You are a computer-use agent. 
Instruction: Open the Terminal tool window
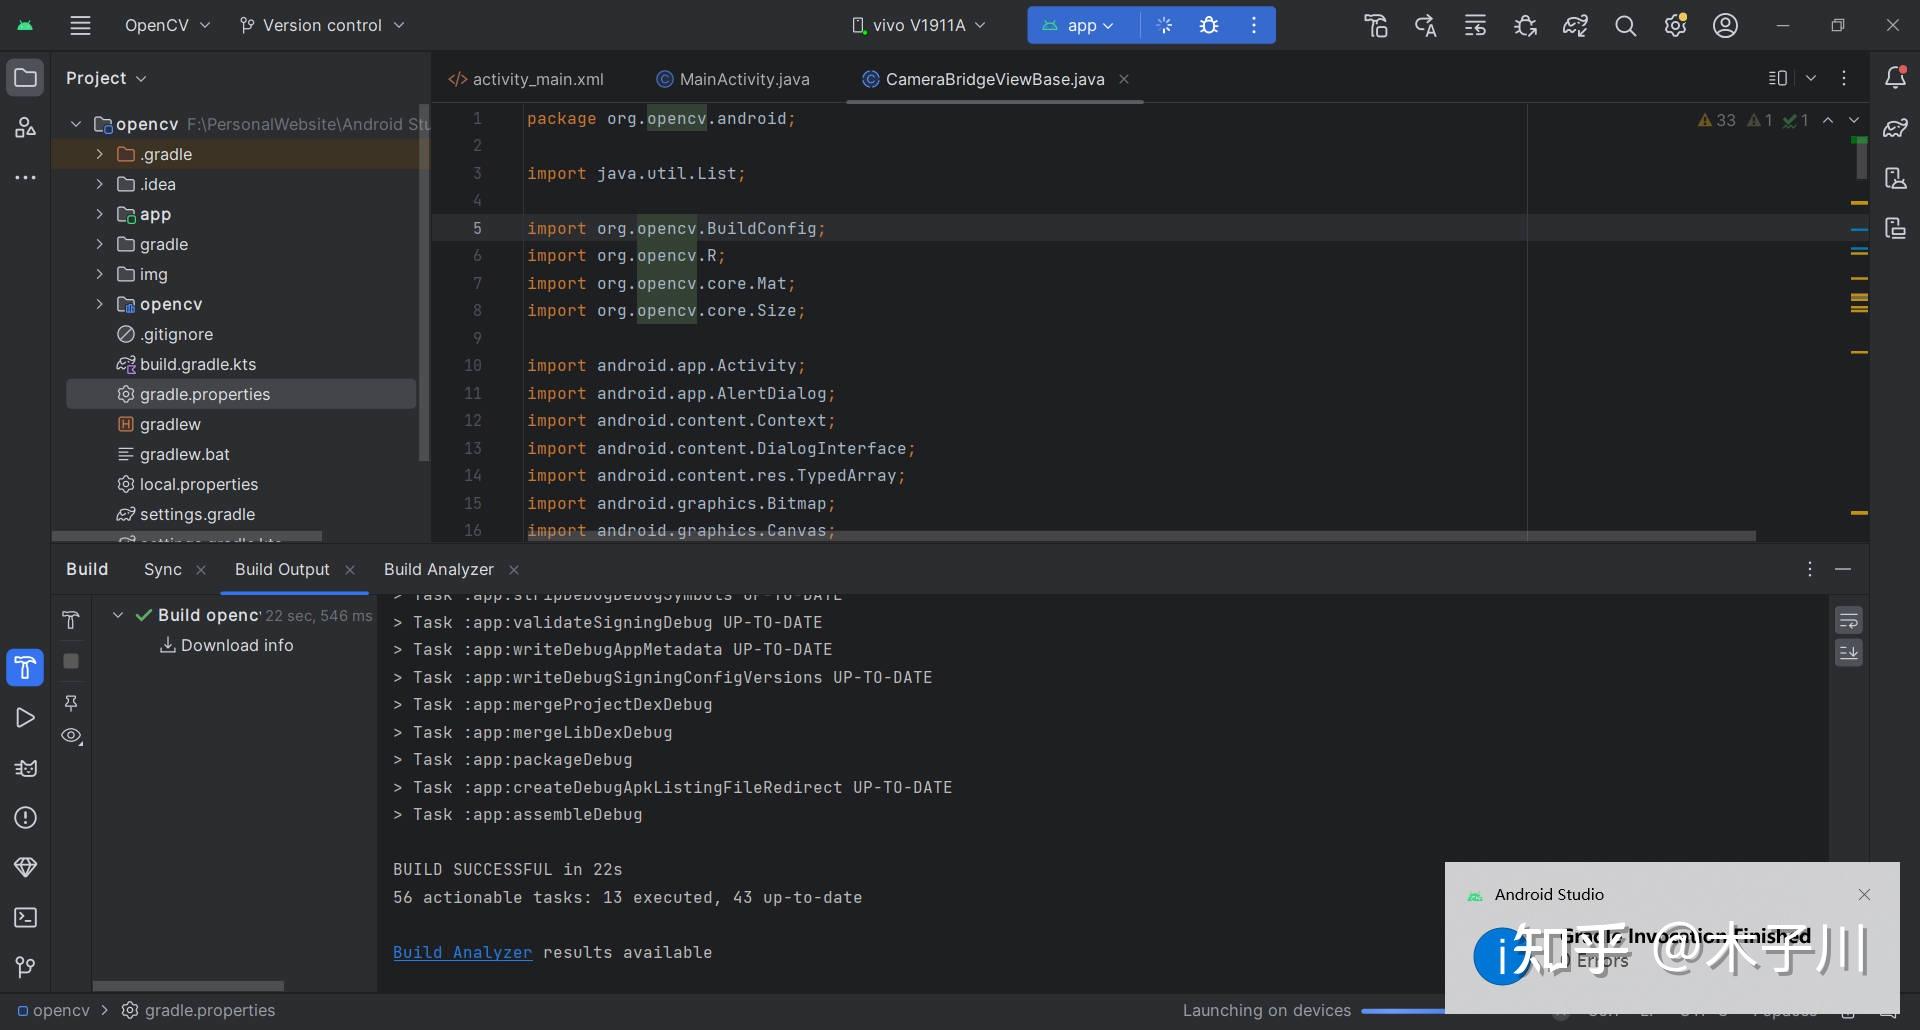25,918
